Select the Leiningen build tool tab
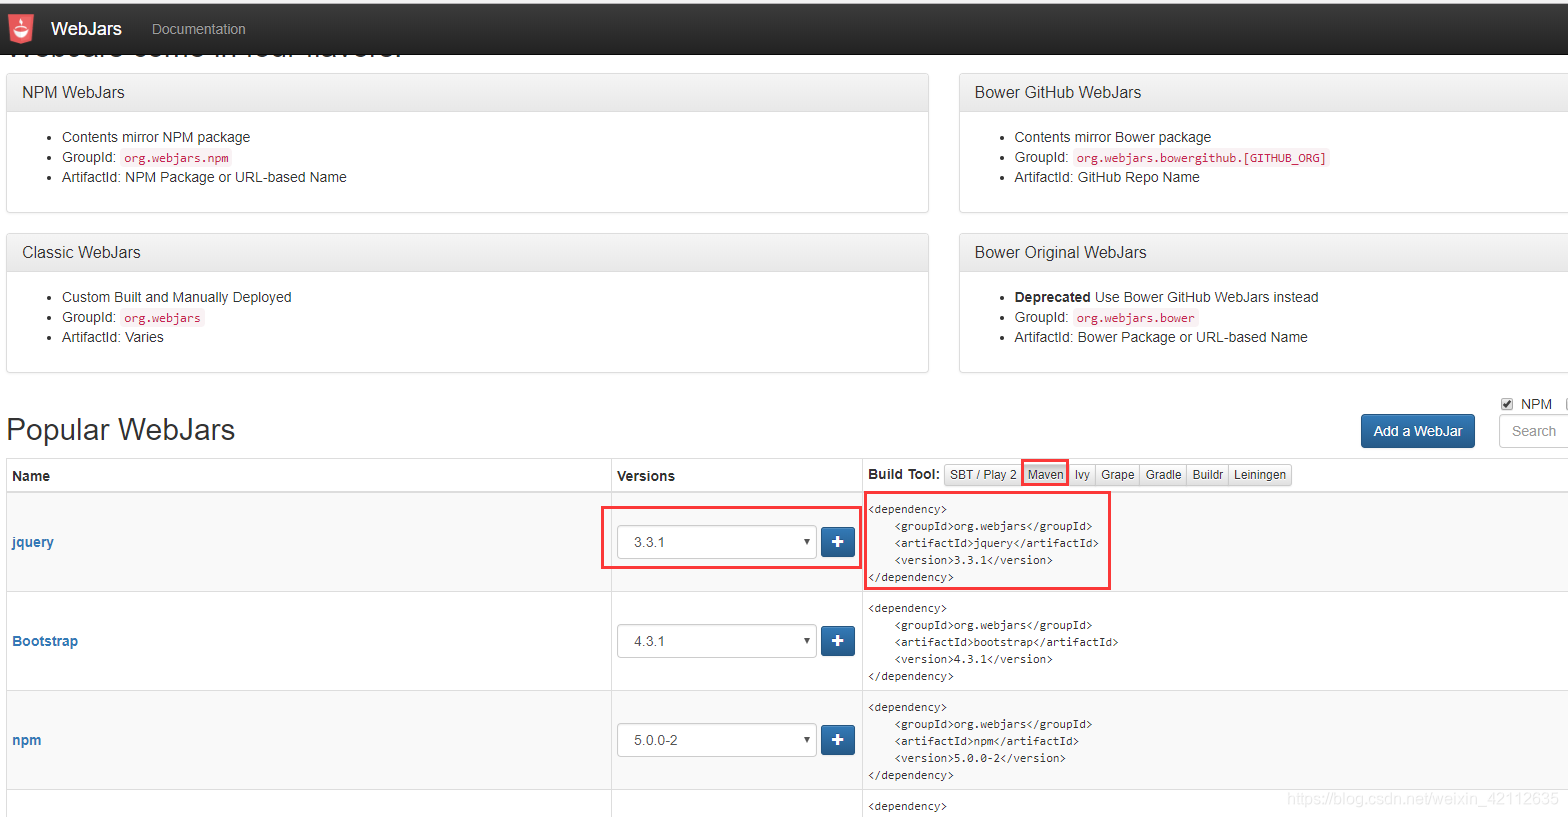This screenshot has width=1568, height=817. pos(1259,475)
